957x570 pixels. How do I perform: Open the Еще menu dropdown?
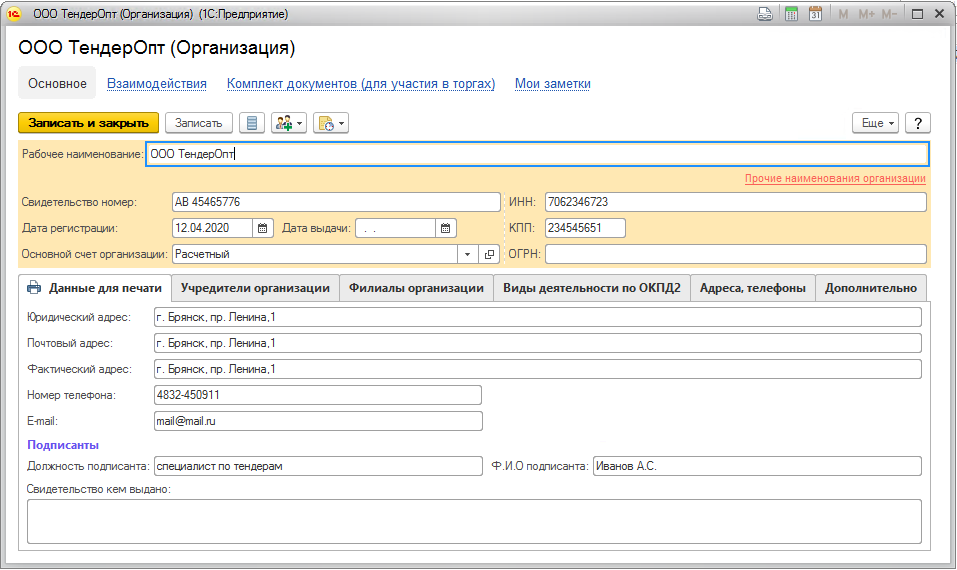click(876, 123)
